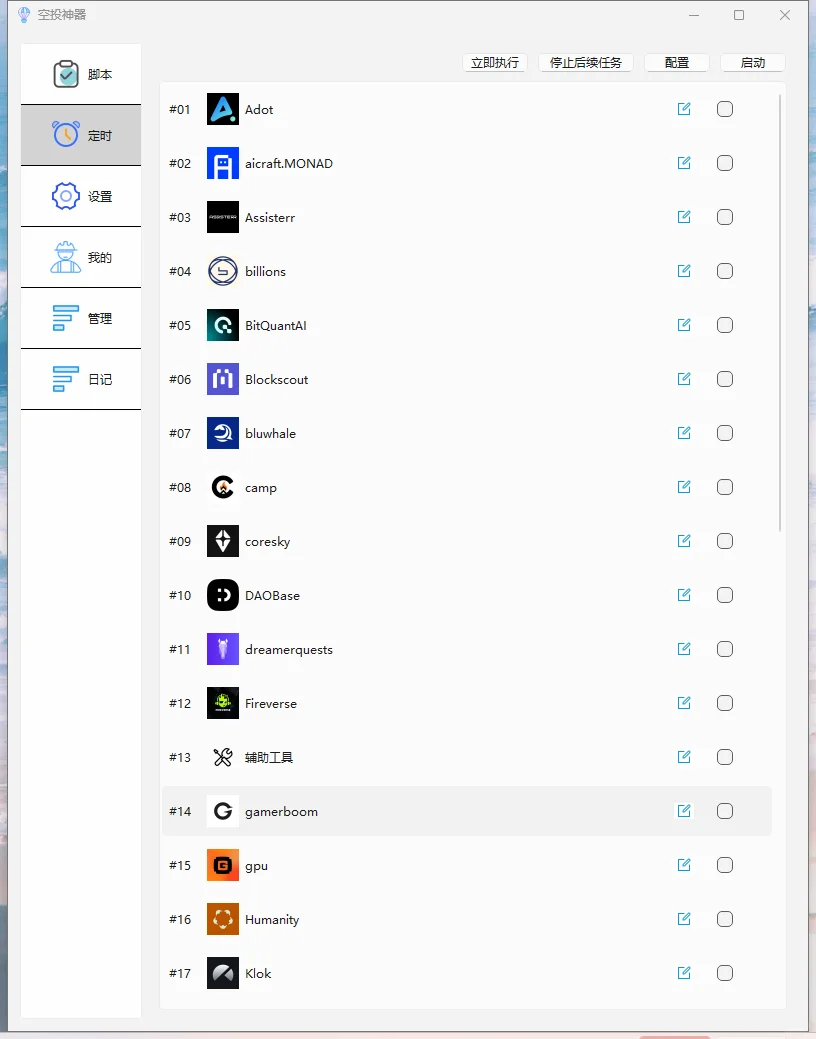816x1039 pixels.
Task: Click edit icon on camp row
Action: [x=684, y=486]
